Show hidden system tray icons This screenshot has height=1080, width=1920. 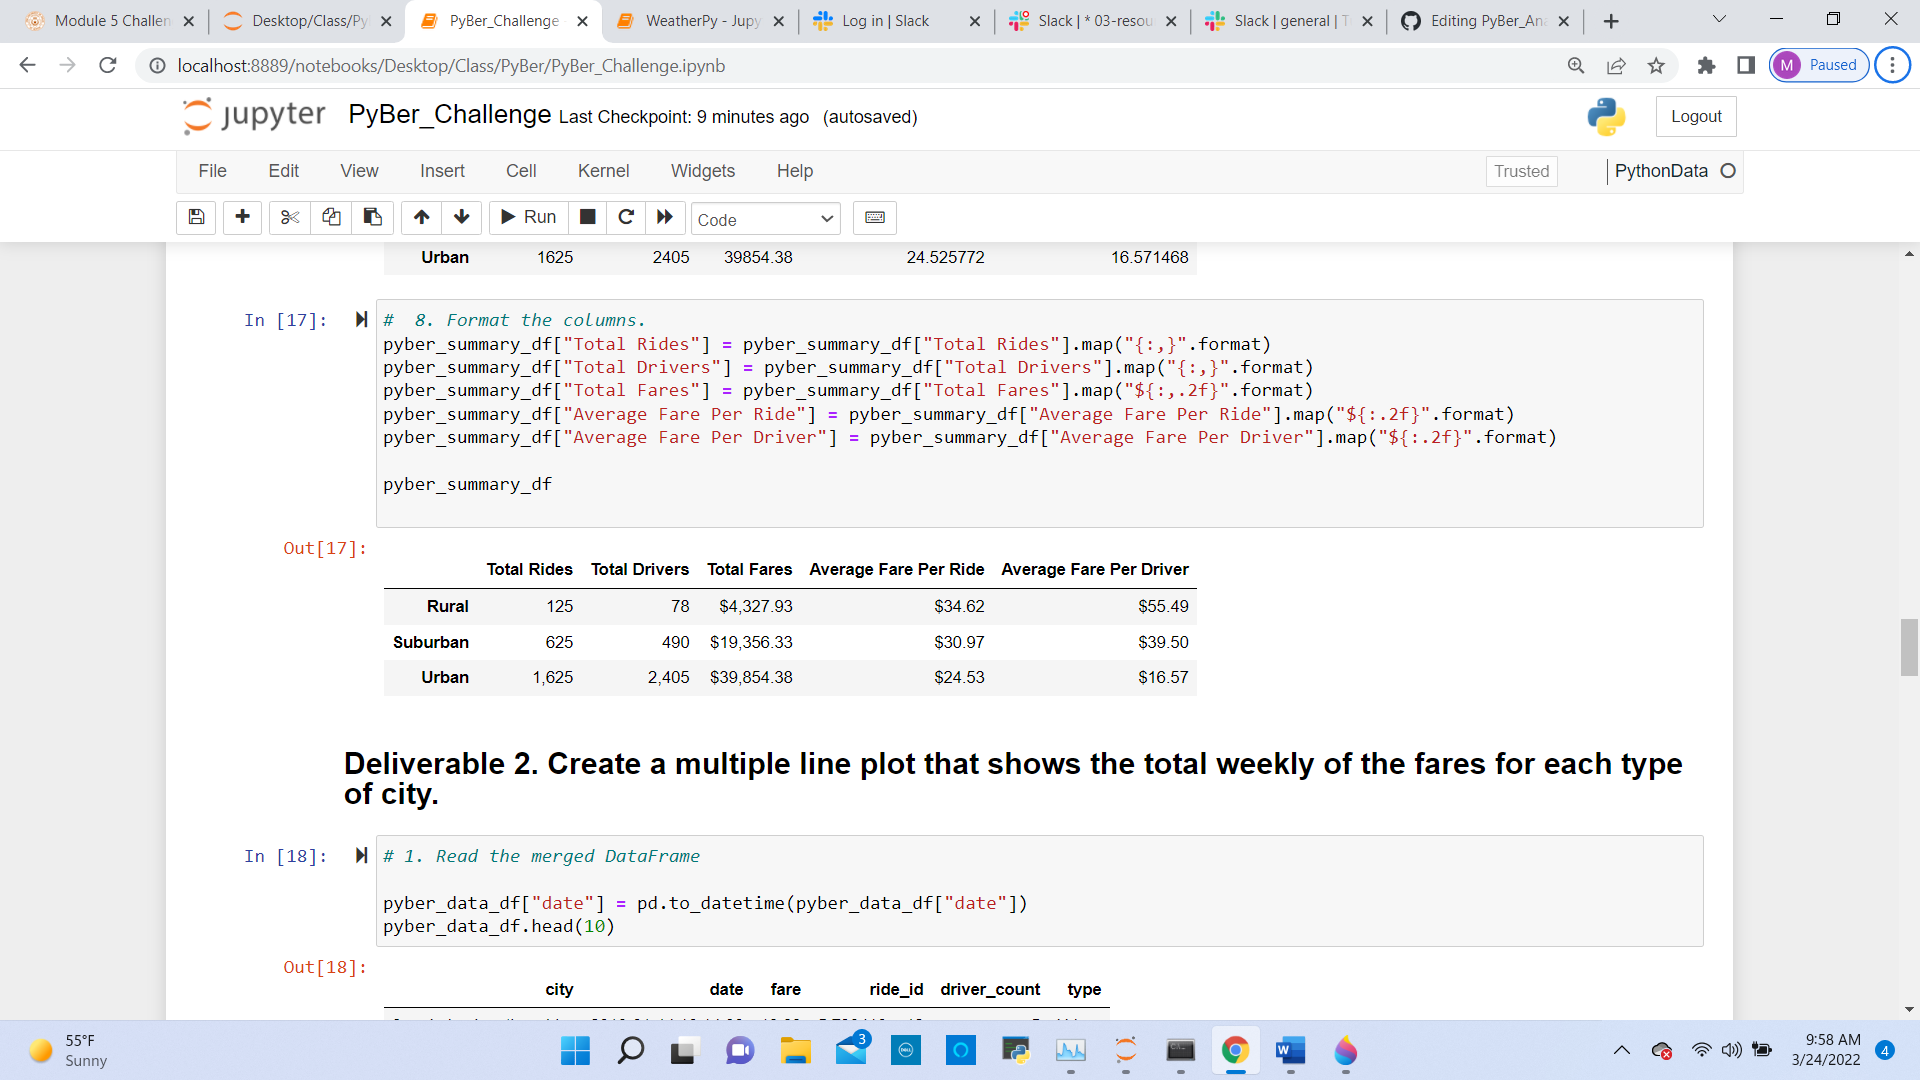pos(1621,1050)
